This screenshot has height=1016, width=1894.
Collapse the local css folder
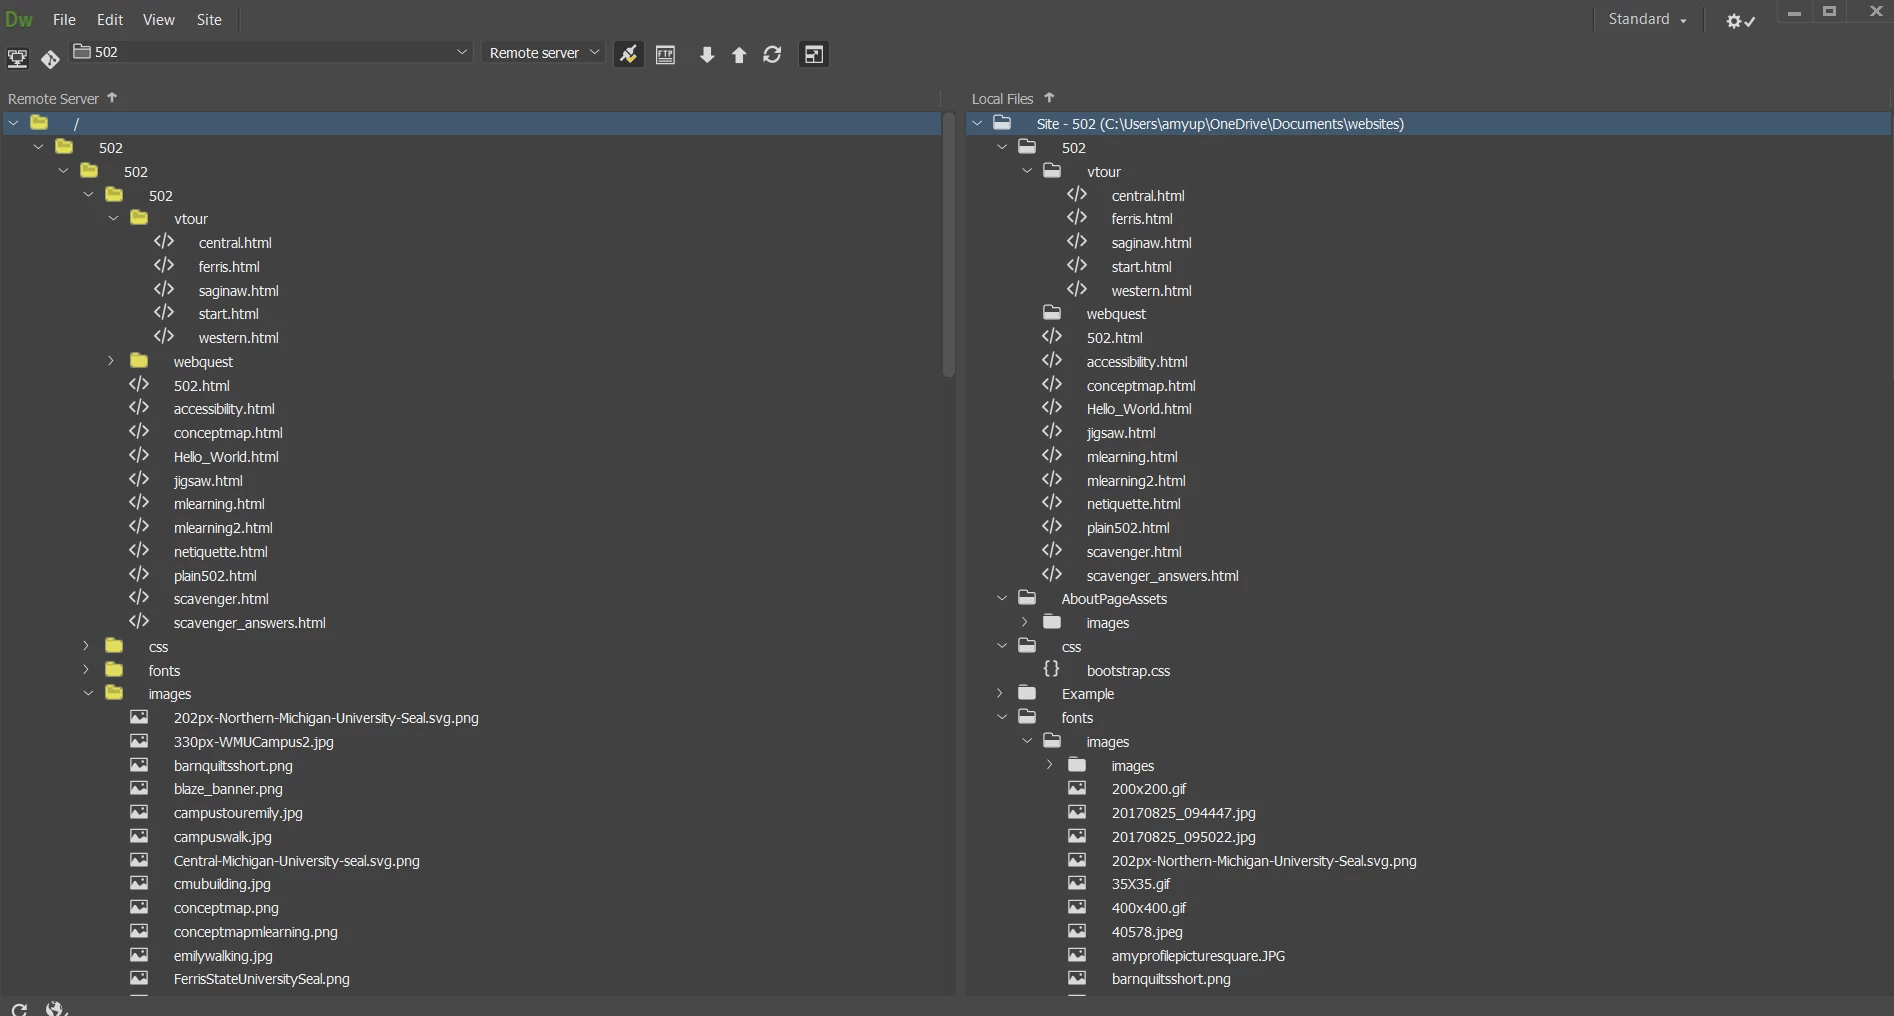1001,646
